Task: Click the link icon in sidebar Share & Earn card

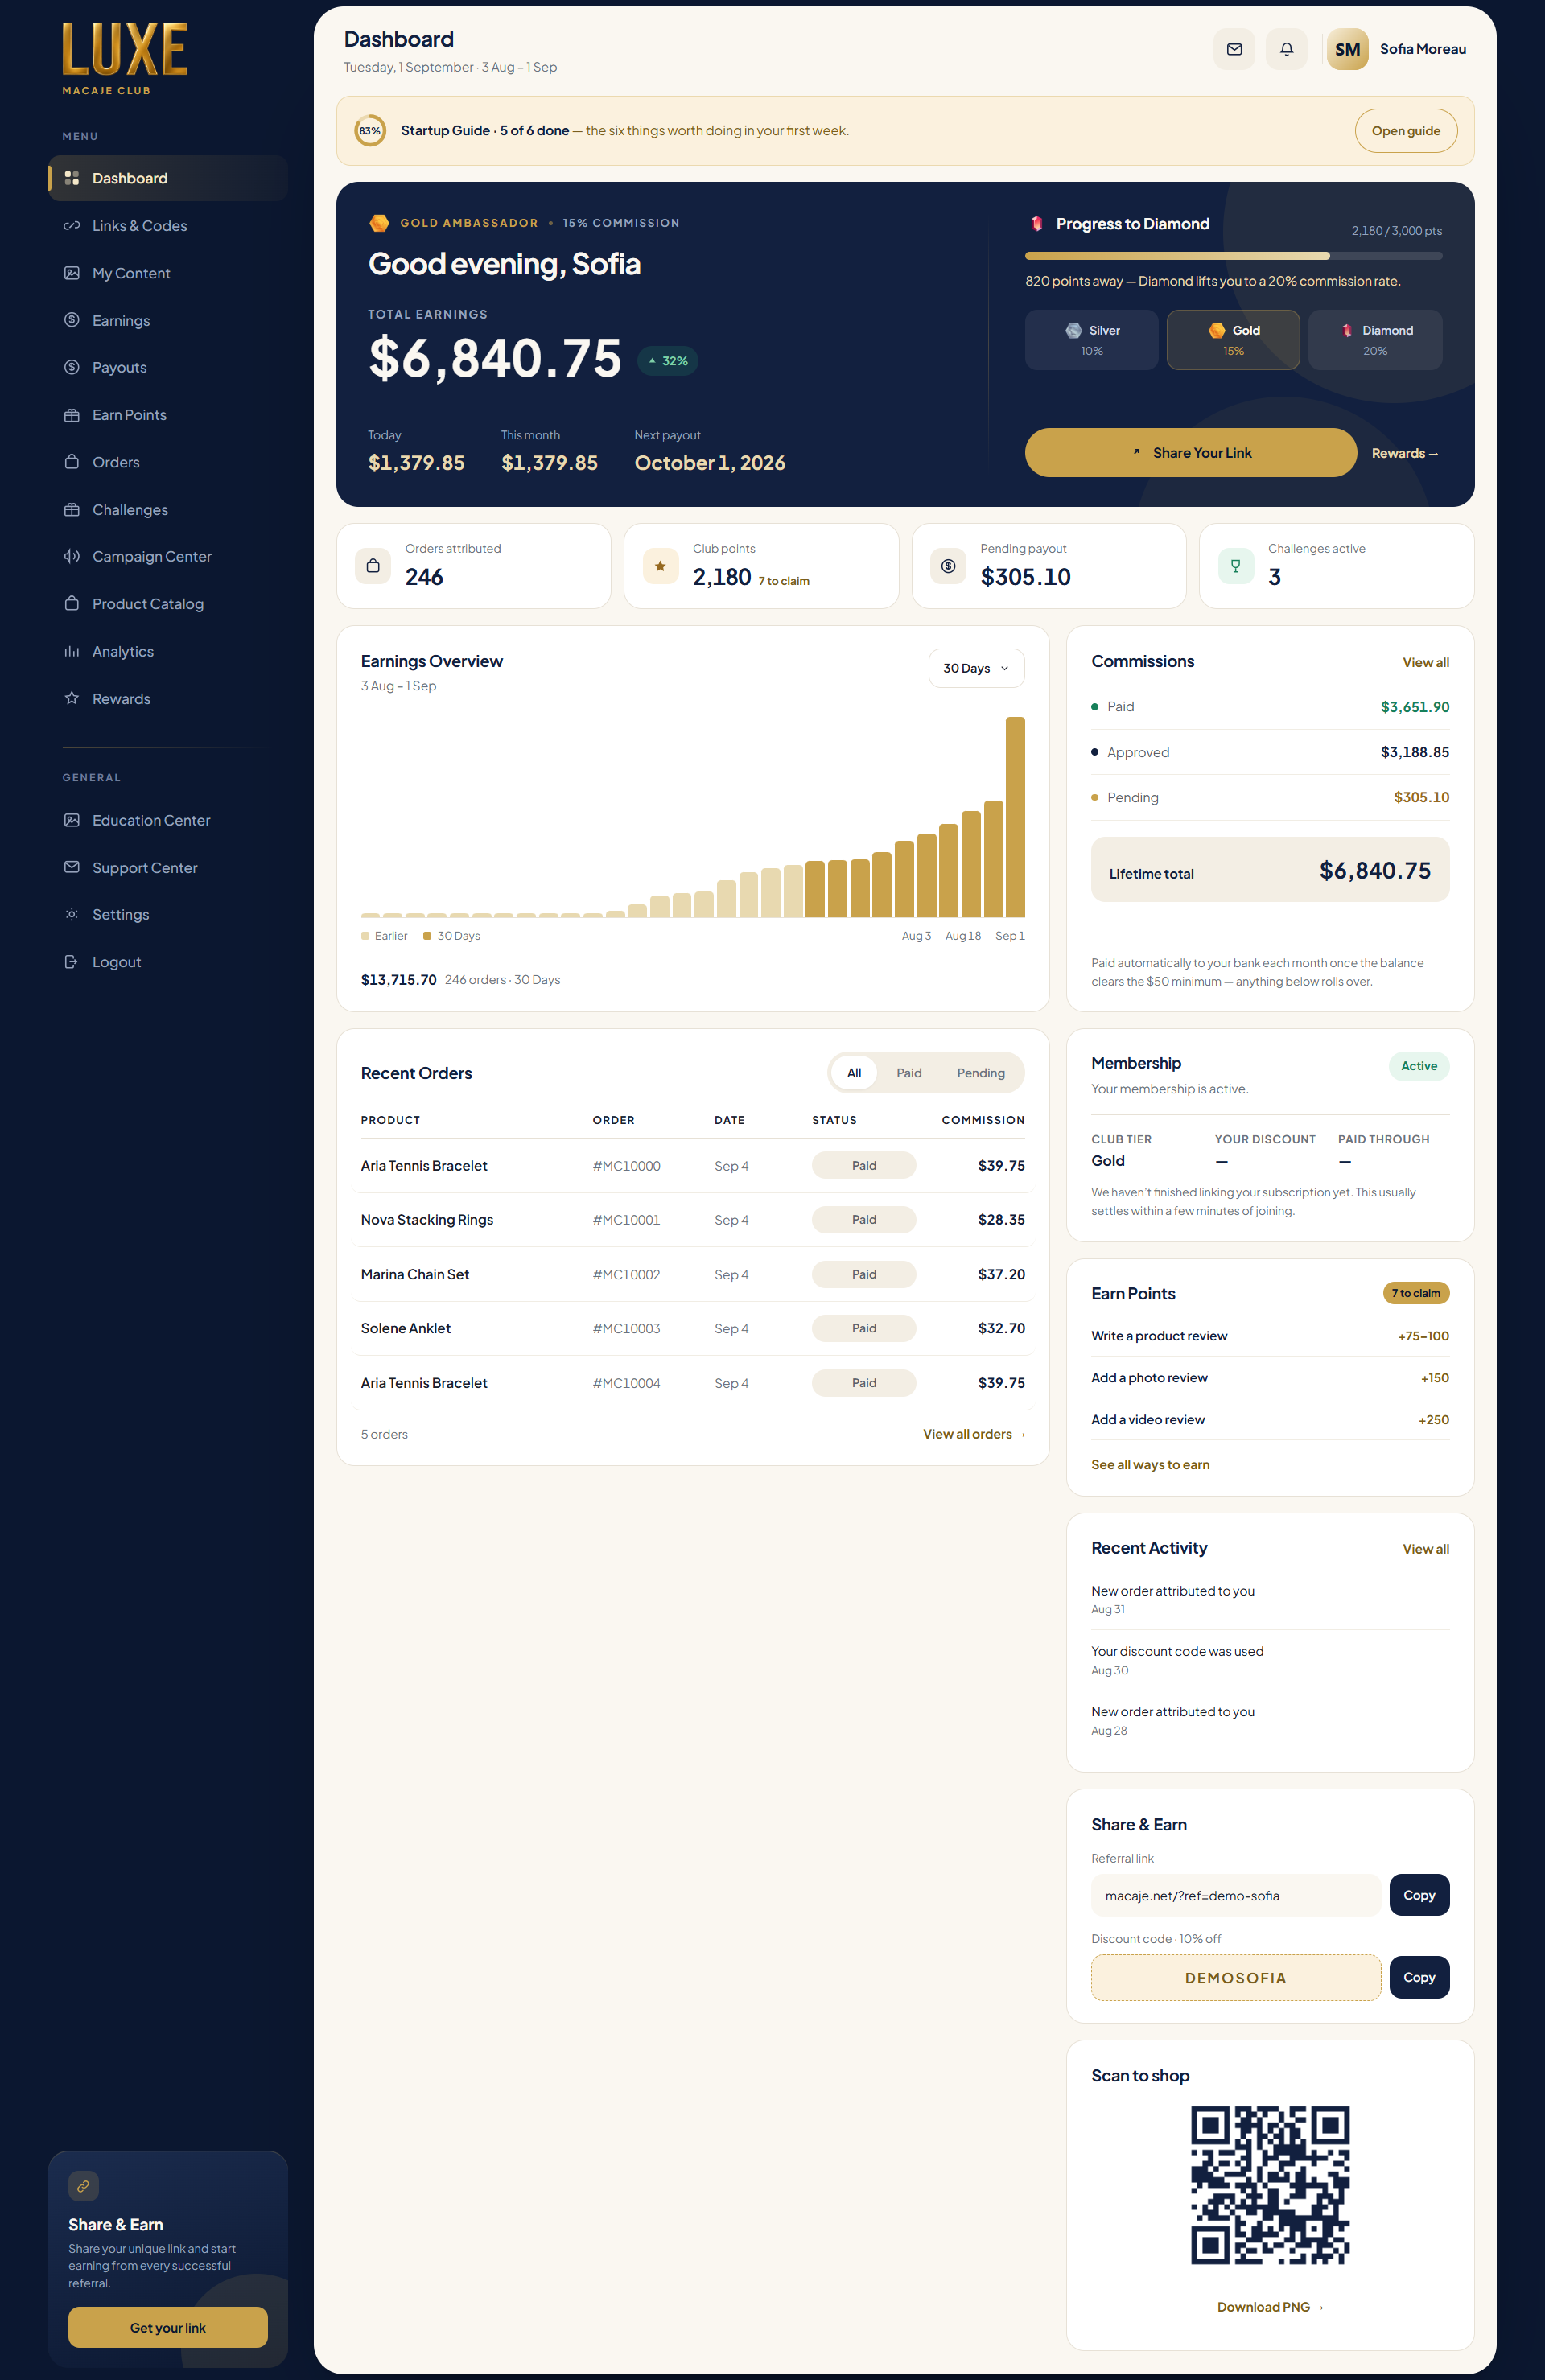Action: [83, 2186]
